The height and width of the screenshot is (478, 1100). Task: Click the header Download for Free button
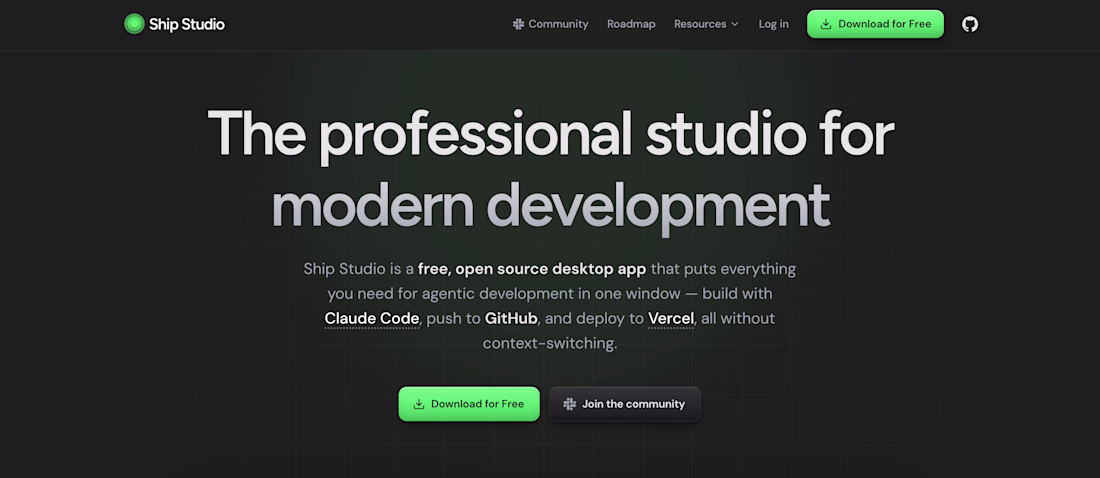click(x=876, y=24)
